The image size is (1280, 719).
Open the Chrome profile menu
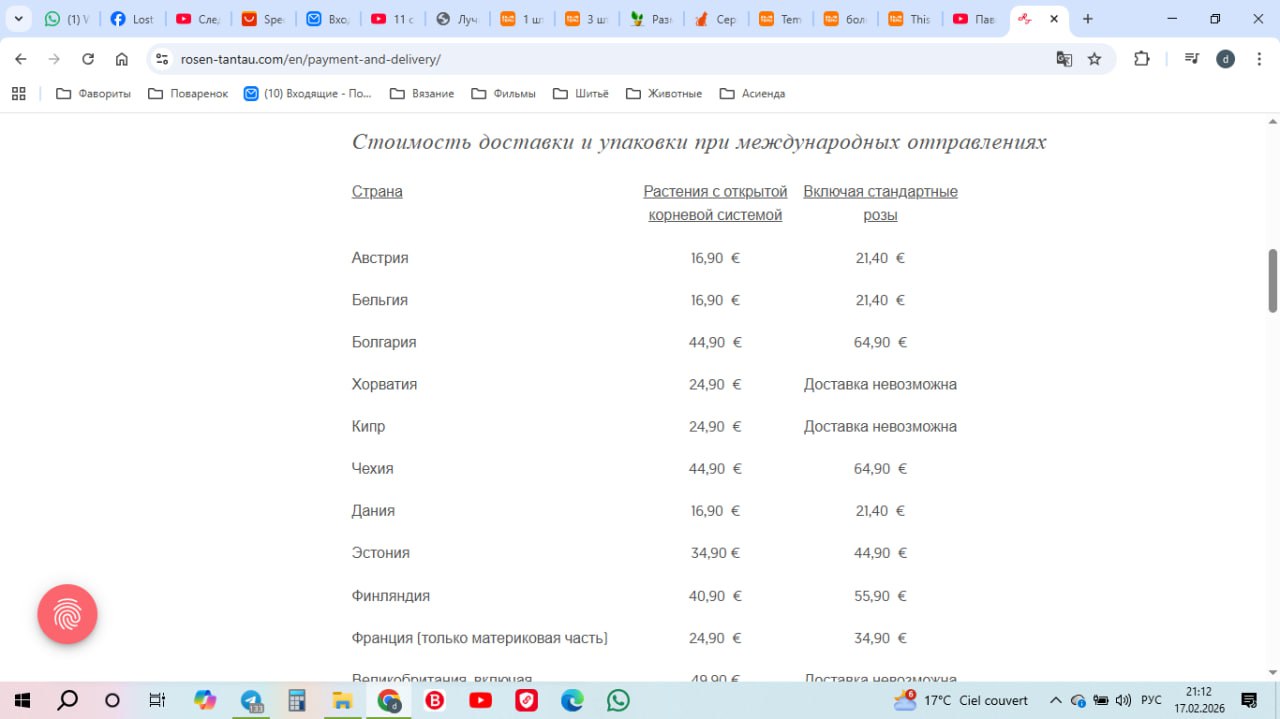pyautogui.click(x=1225, y=59)
